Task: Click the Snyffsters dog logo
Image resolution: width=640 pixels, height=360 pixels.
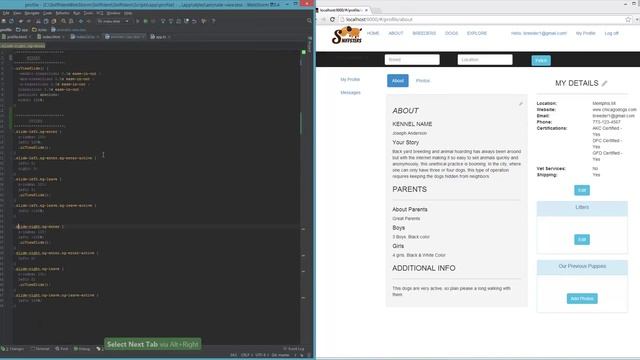Action: click(x=347, y=35)
